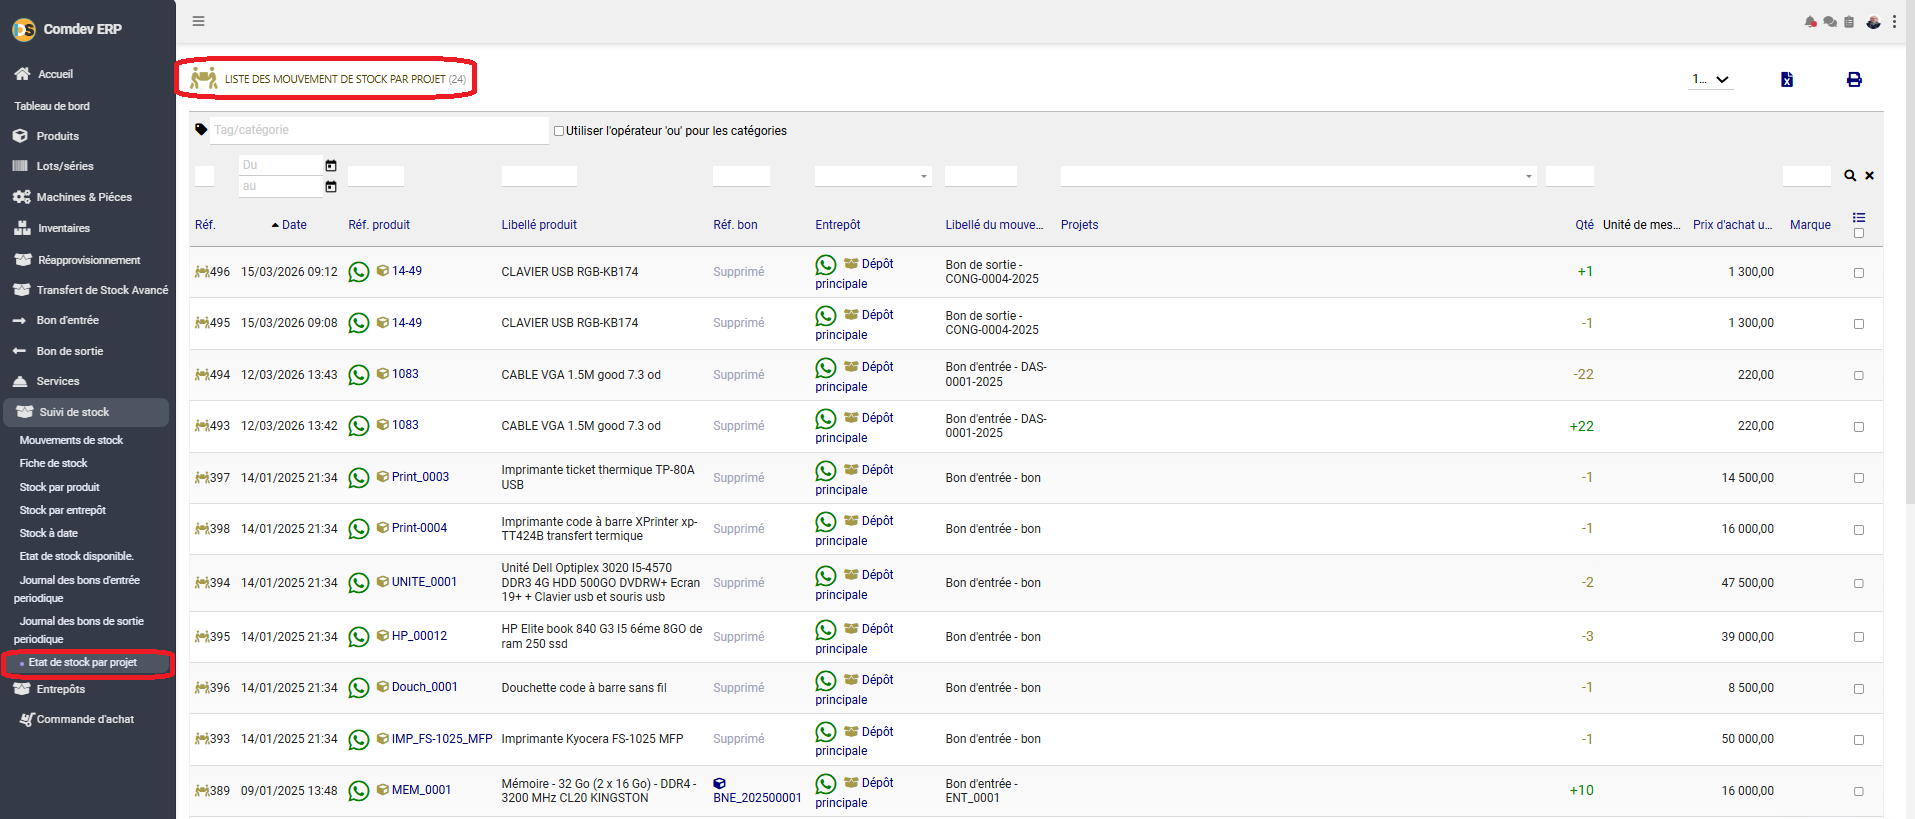Screen dimensions: 1915x819
Task: Open the notifications bell
Action: [1810, 21]
